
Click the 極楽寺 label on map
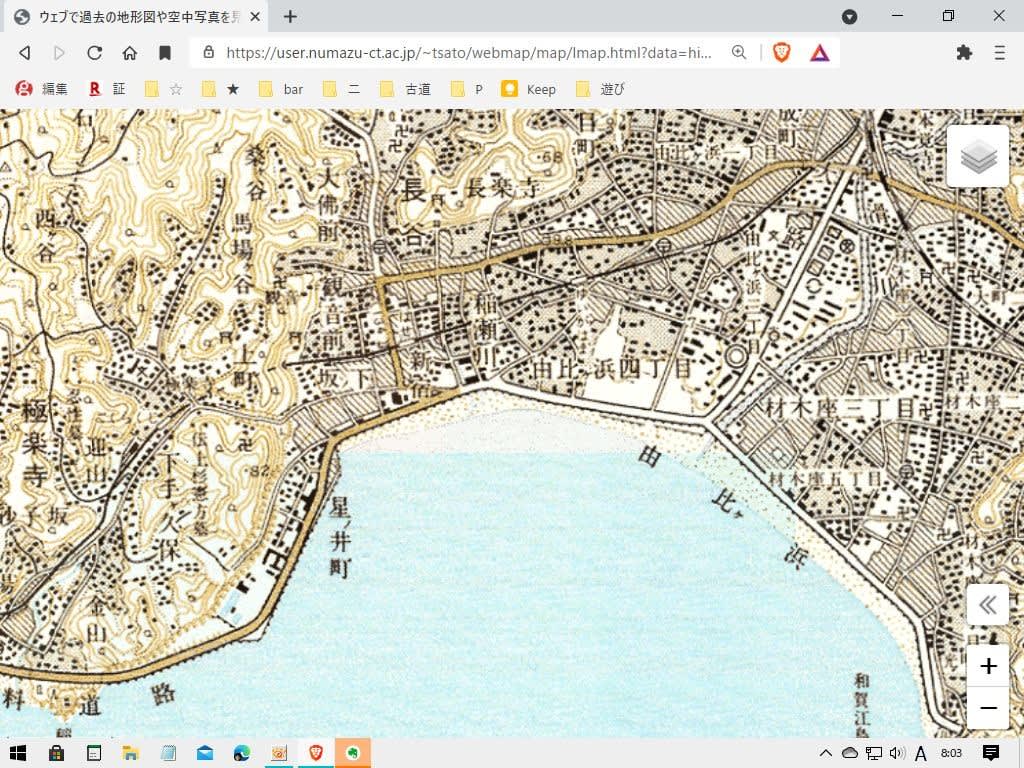35,443
